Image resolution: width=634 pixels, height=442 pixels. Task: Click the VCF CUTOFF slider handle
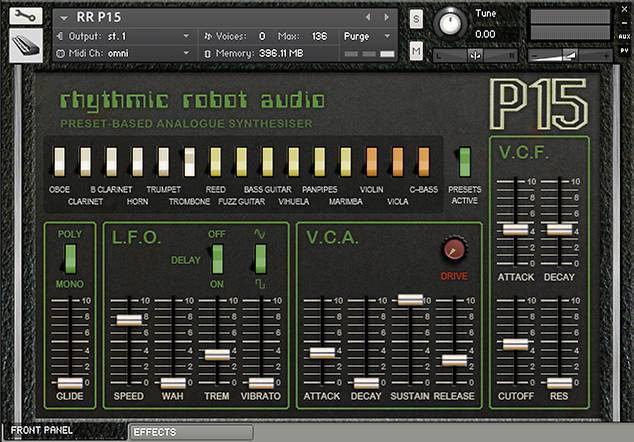pos(516,344)
